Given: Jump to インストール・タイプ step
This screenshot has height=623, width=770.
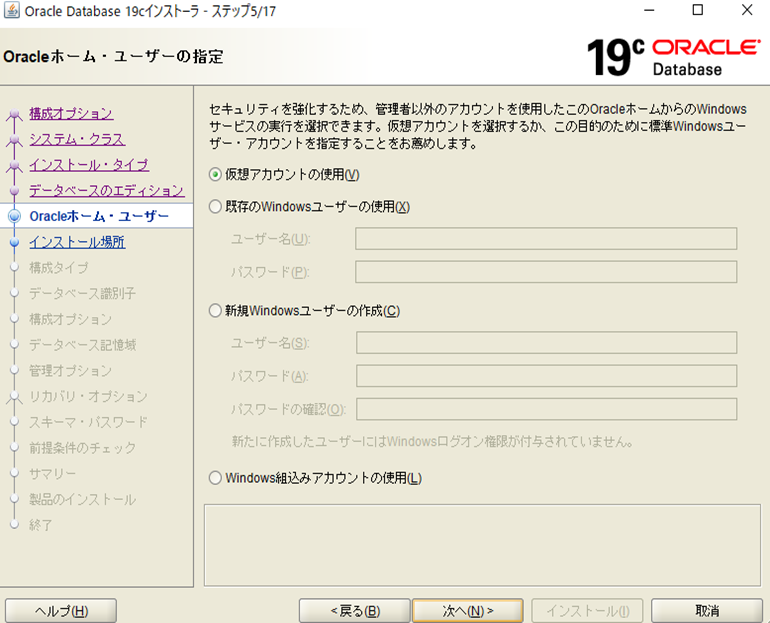Looking at the screenshot, I should pos(89,165).
